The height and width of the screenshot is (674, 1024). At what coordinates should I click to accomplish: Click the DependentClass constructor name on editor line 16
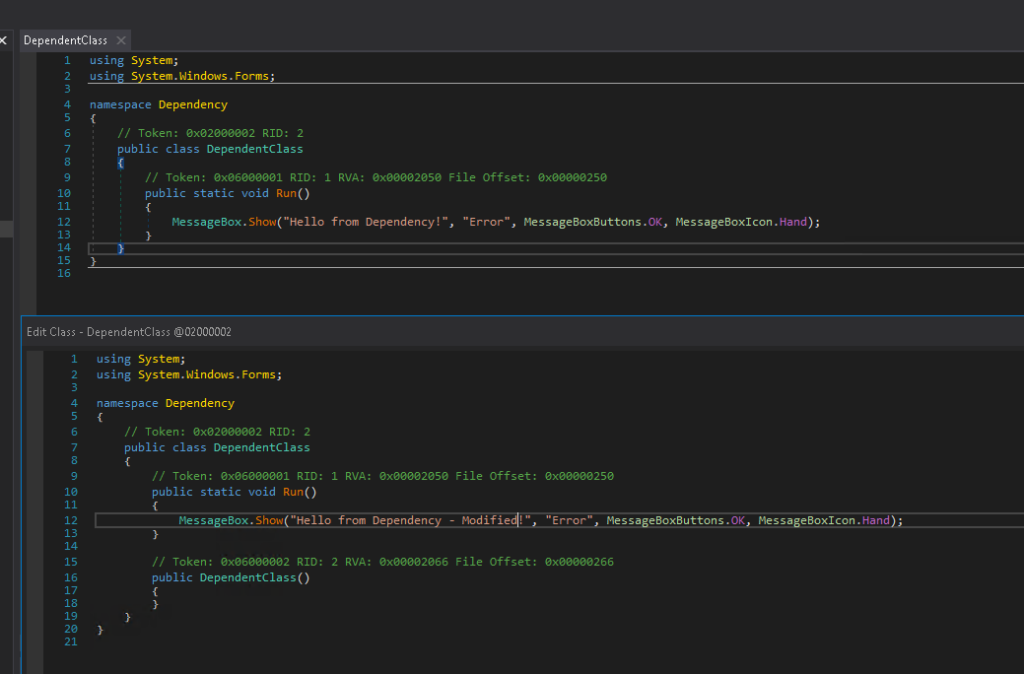(x=248, y=578)
